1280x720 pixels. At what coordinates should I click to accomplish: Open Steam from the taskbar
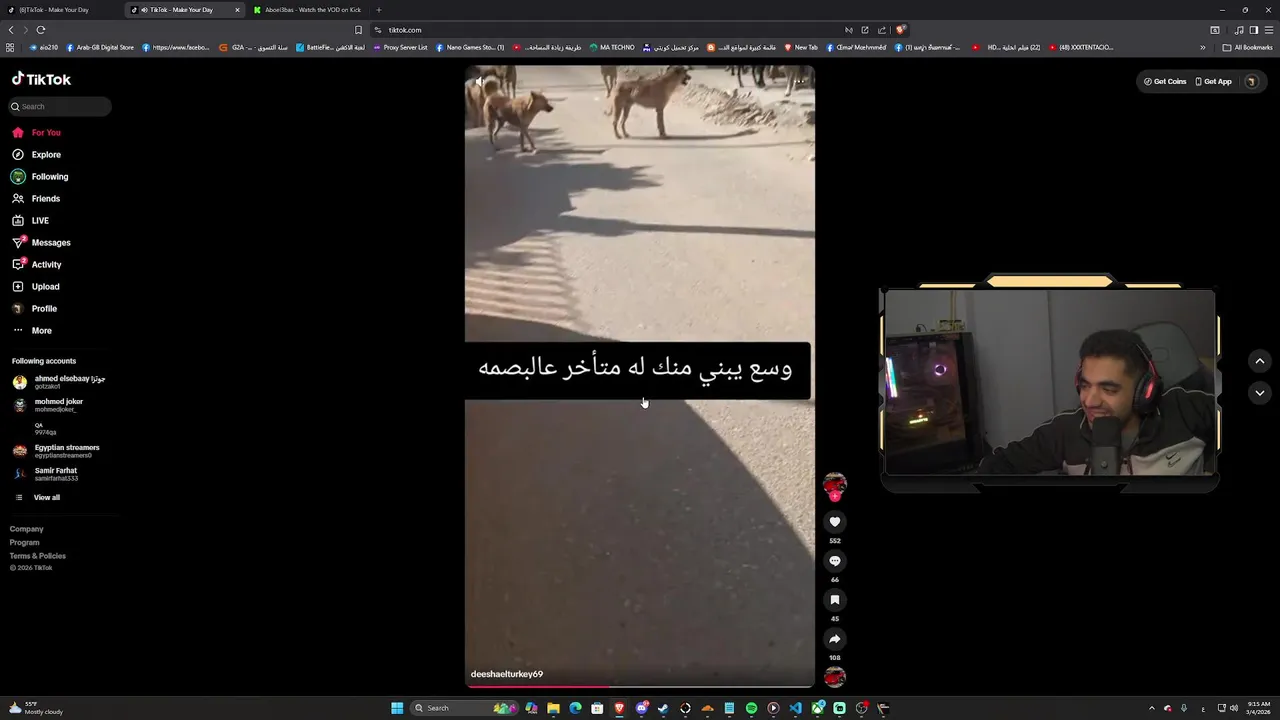click(x=663, y=708)
